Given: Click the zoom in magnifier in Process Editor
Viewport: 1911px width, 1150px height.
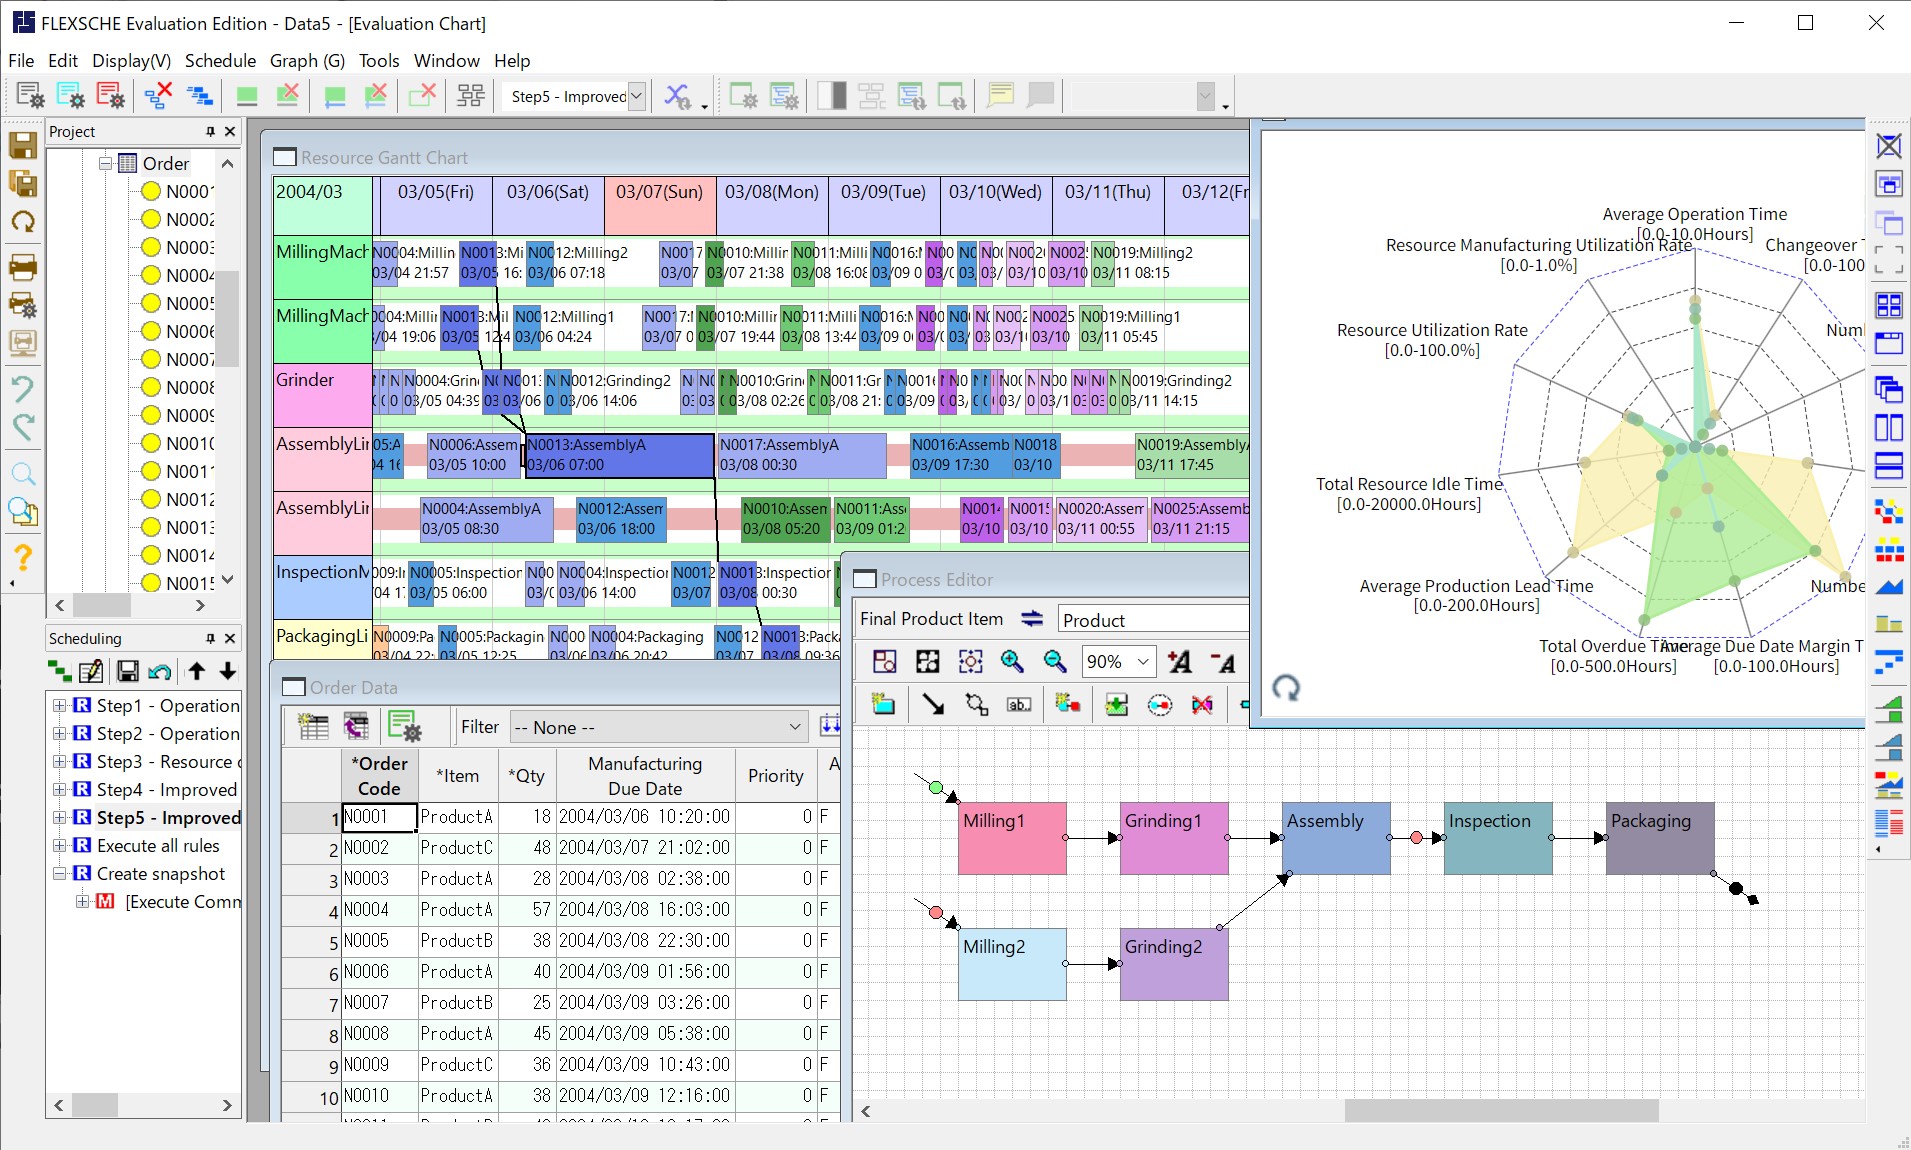Looking at the screenshot, I should (1012, 661).
